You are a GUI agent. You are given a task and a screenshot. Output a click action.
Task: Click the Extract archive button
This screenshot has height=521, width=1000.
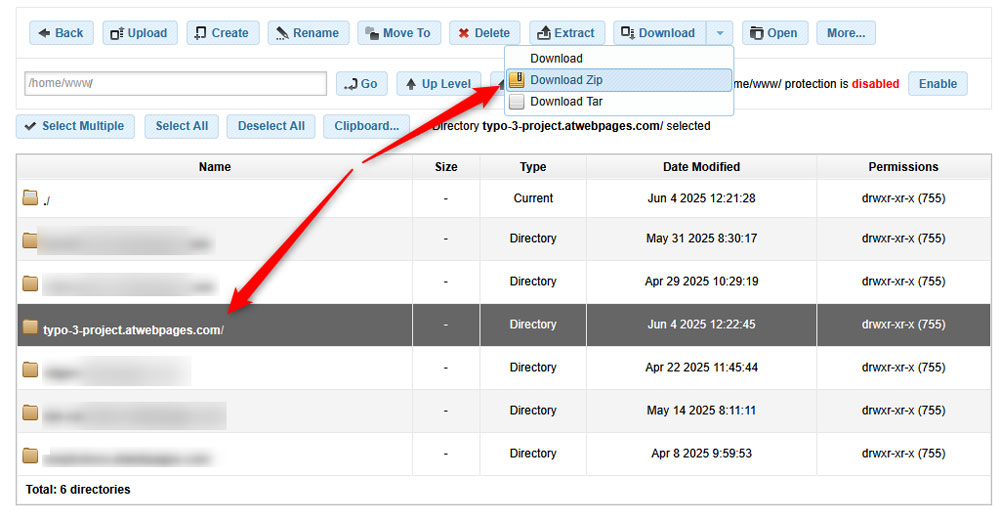coord(567,33)
